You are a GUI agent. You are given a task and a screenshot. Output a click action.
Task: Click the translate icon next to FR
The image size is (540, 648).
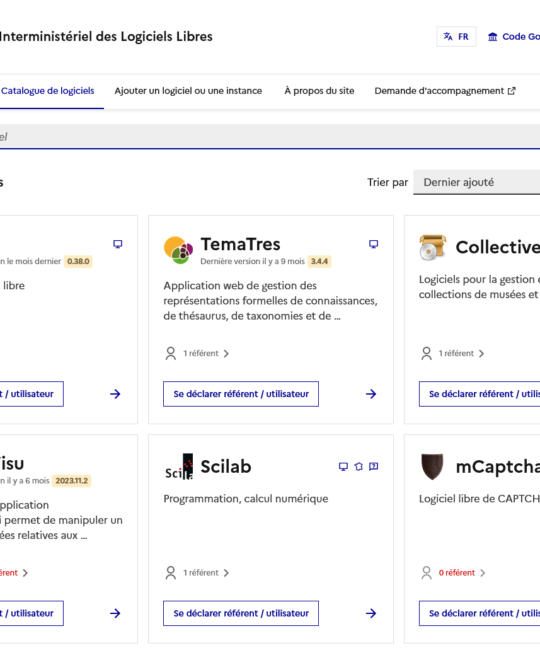tap(448, 37)
